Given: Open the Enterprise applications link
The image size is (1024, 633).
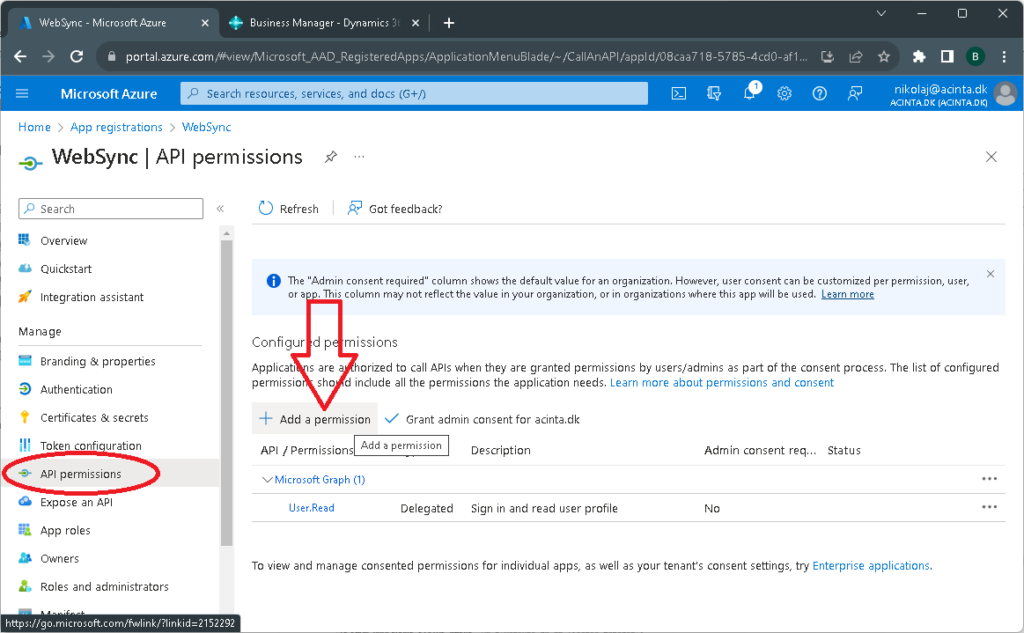Looking at the screenshot, I should coord(871,566).
